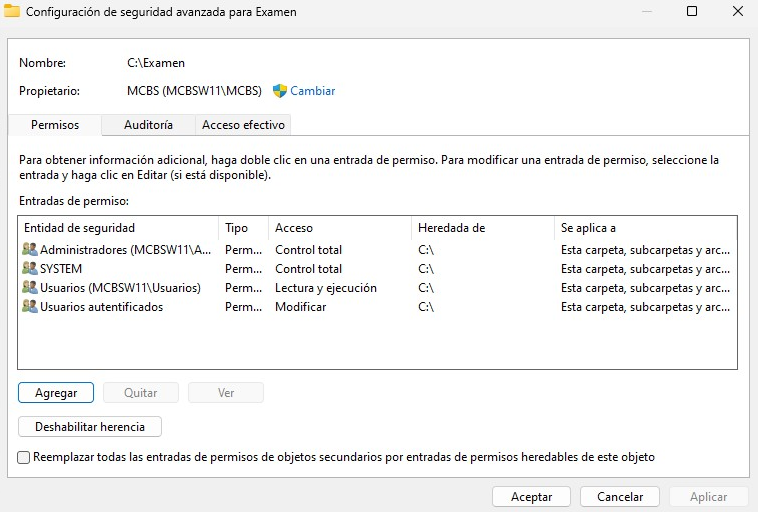This screenshot has width=758, height=512.
Task: Click the SYSTEM entry user icon
Action: [30, 269]
